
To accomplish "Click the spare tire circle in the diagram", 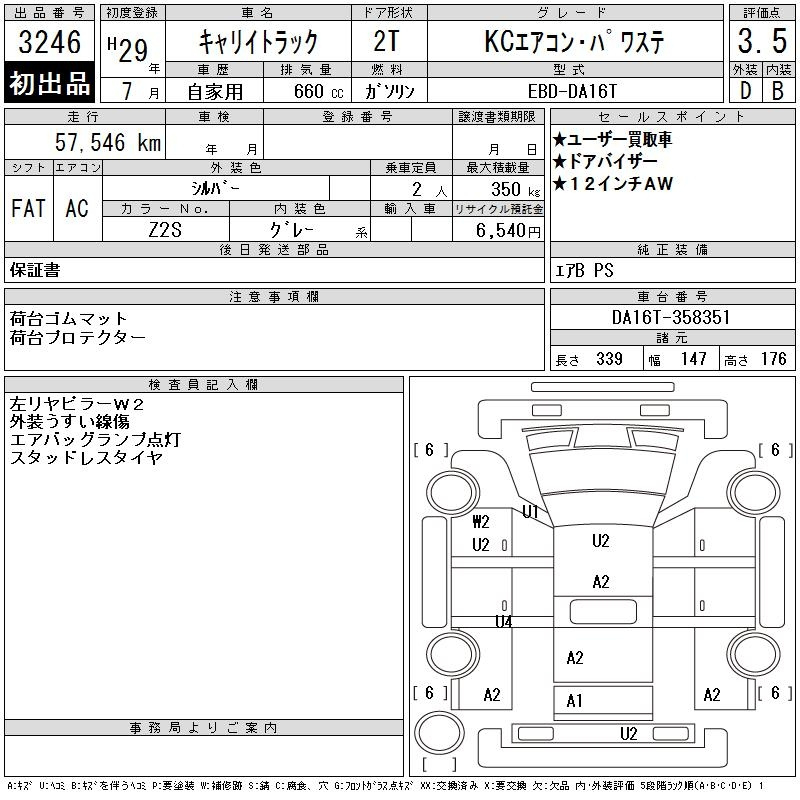I will [x=439, y=732].
